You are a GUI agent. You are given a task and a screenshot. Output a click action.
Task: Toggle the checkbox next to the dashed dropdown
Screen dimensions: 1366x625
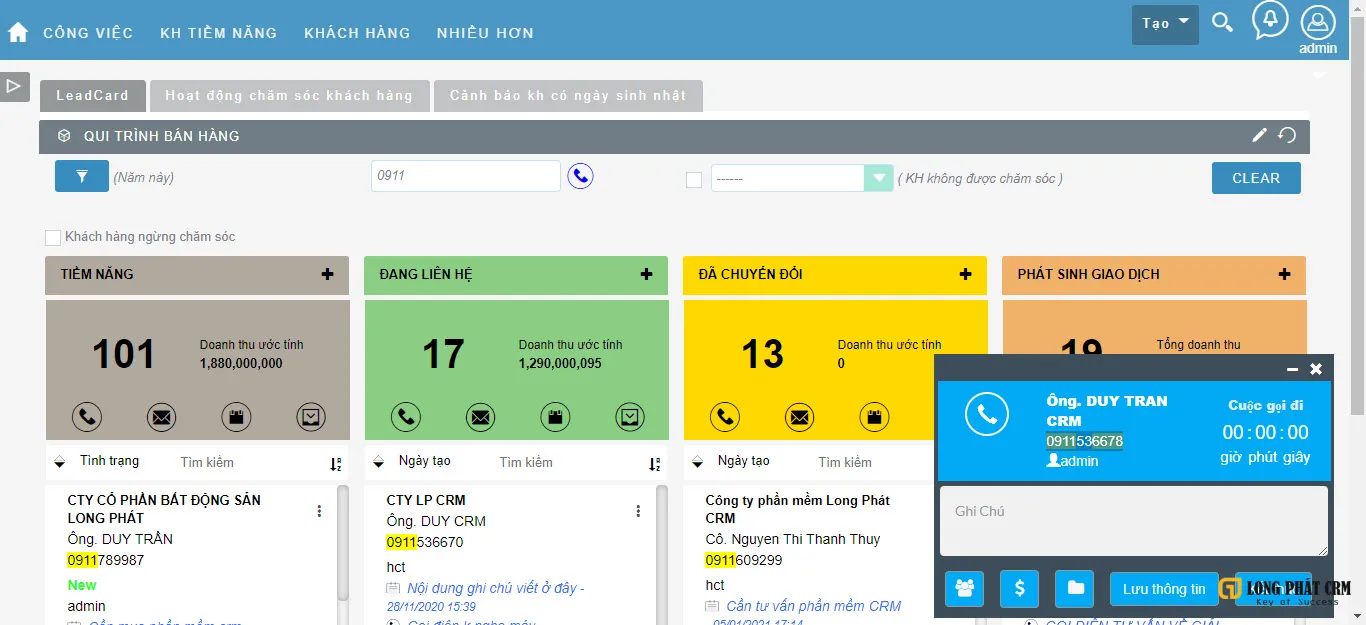tap(693, 180)
